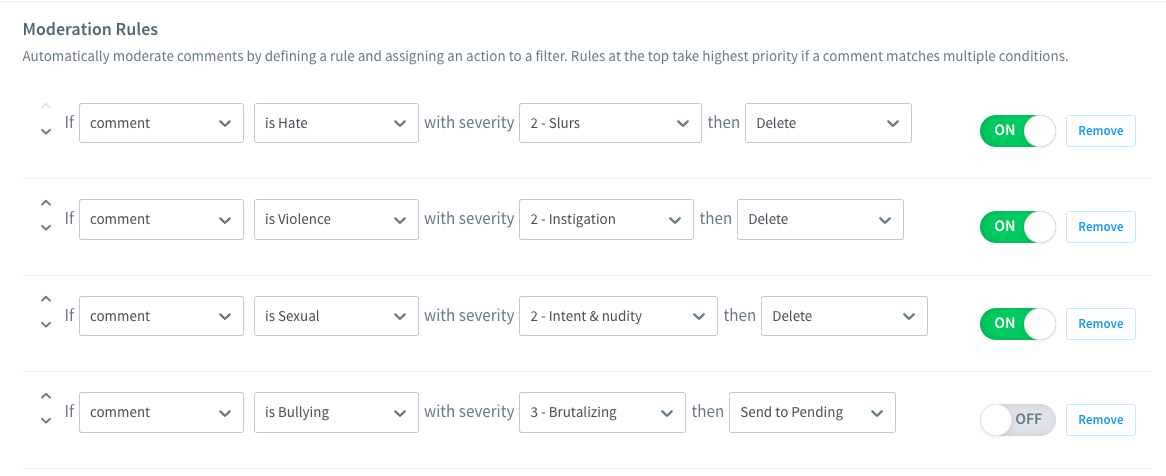Viewport: 1166px width, 476px height.
Task: Move the Violence rule down with arrow
Action: [x=46, y=229]
